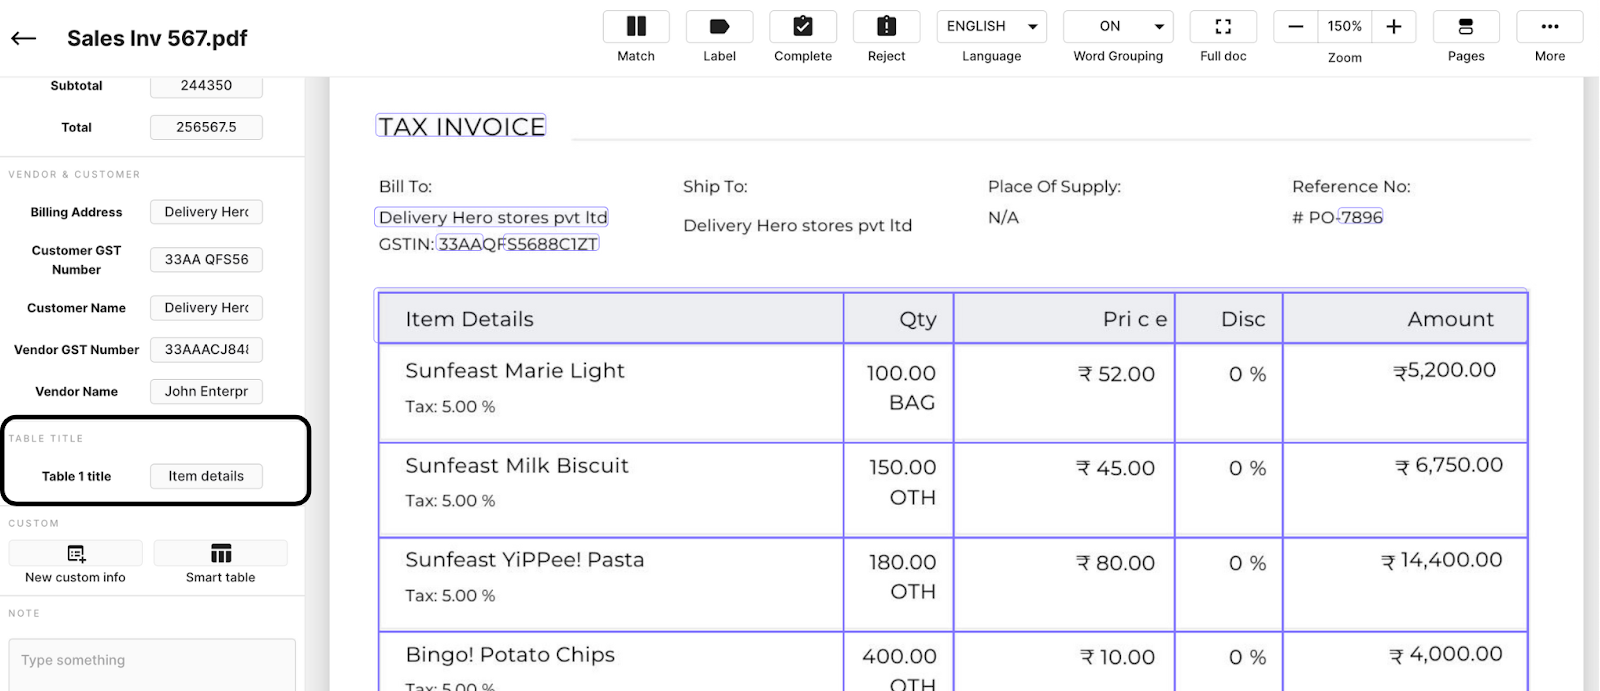Expand the ENGLISH language dropdown
The height and width of the screenshot is (691, 1600).
[x=992, y=26]
